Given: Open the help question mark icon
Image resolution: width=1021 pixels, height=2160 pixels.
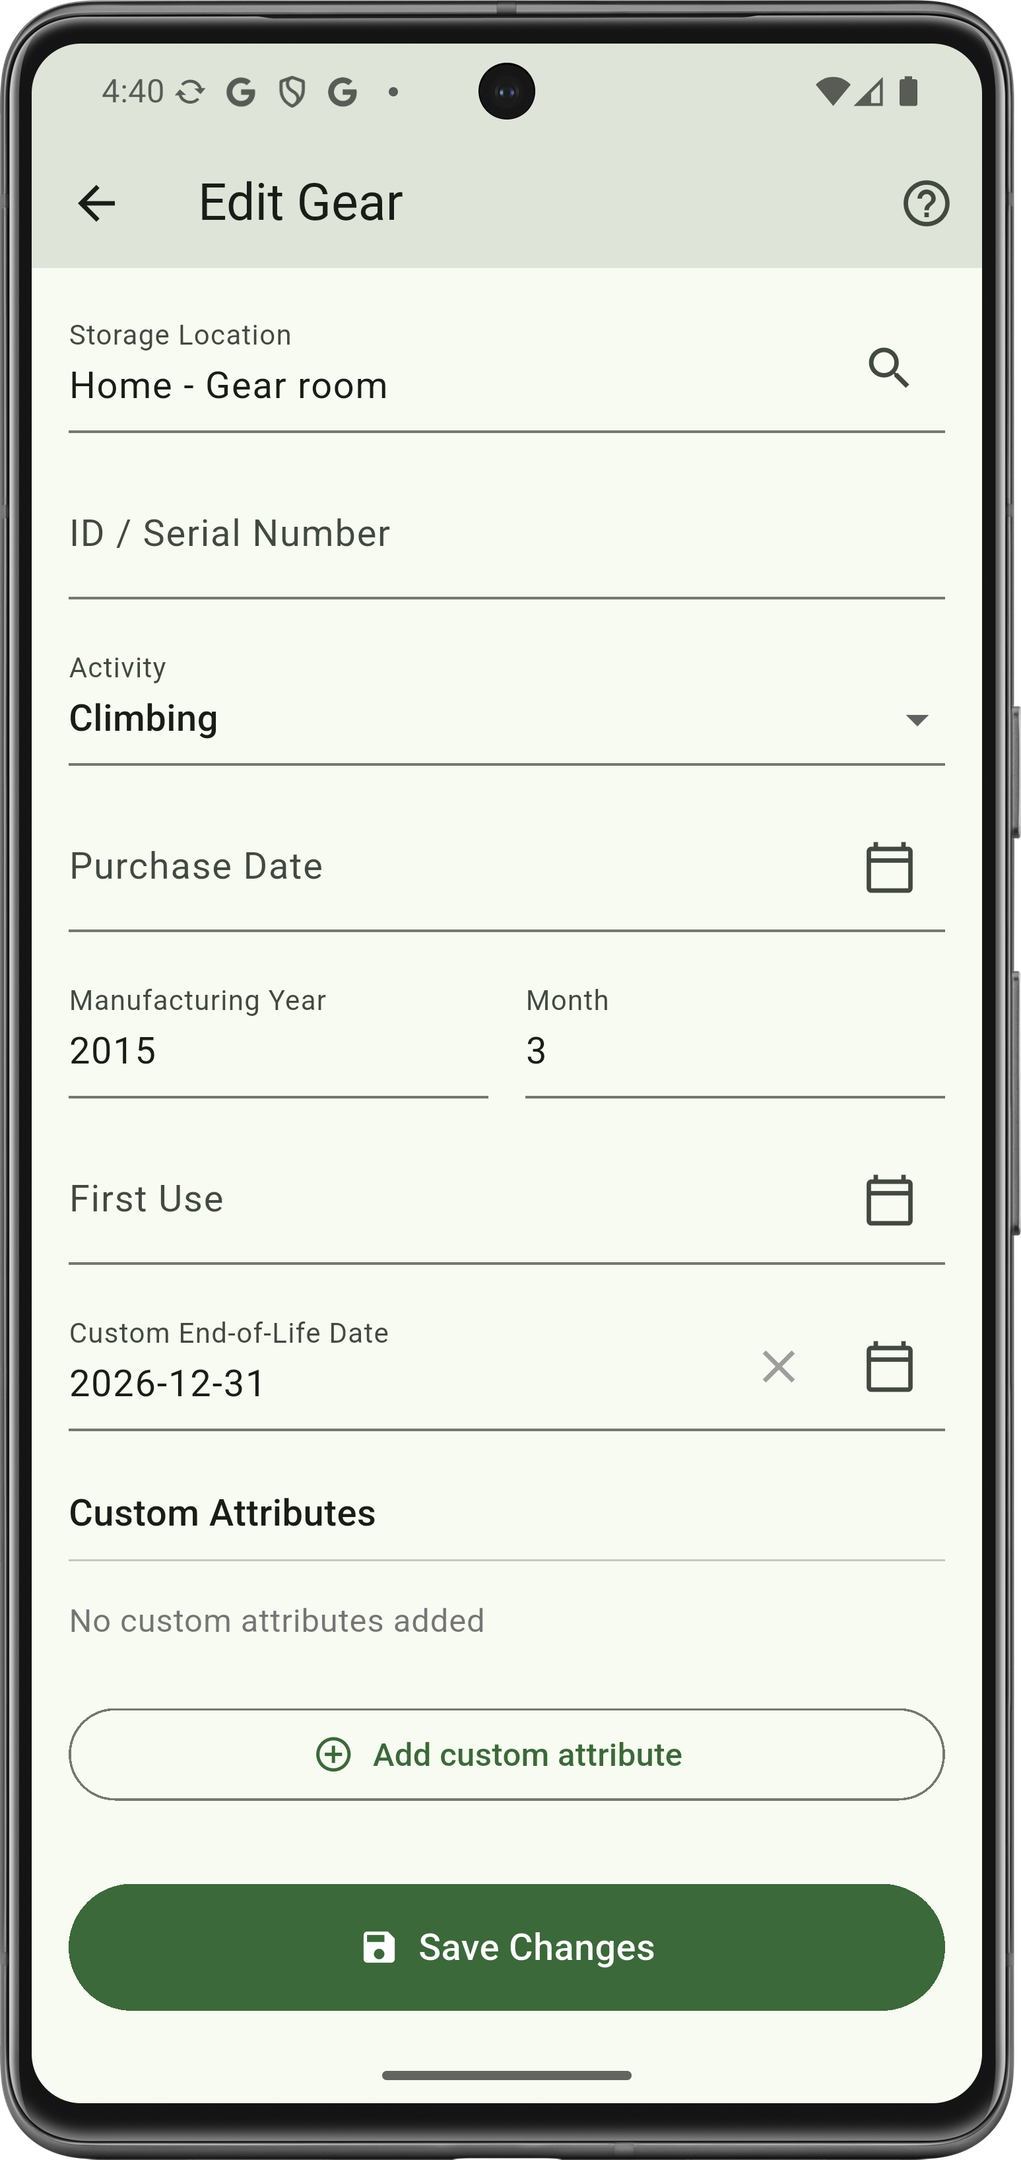Looking at the screenshot, I should tap(926, 204).
